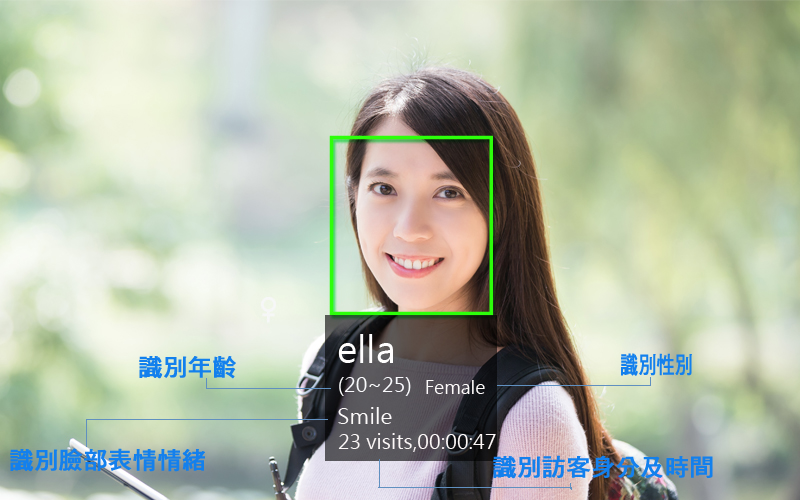The image size is (800, 500).
Task: Open the 識別臉部表情情緒 annotation label
Action: pos(108,460)
